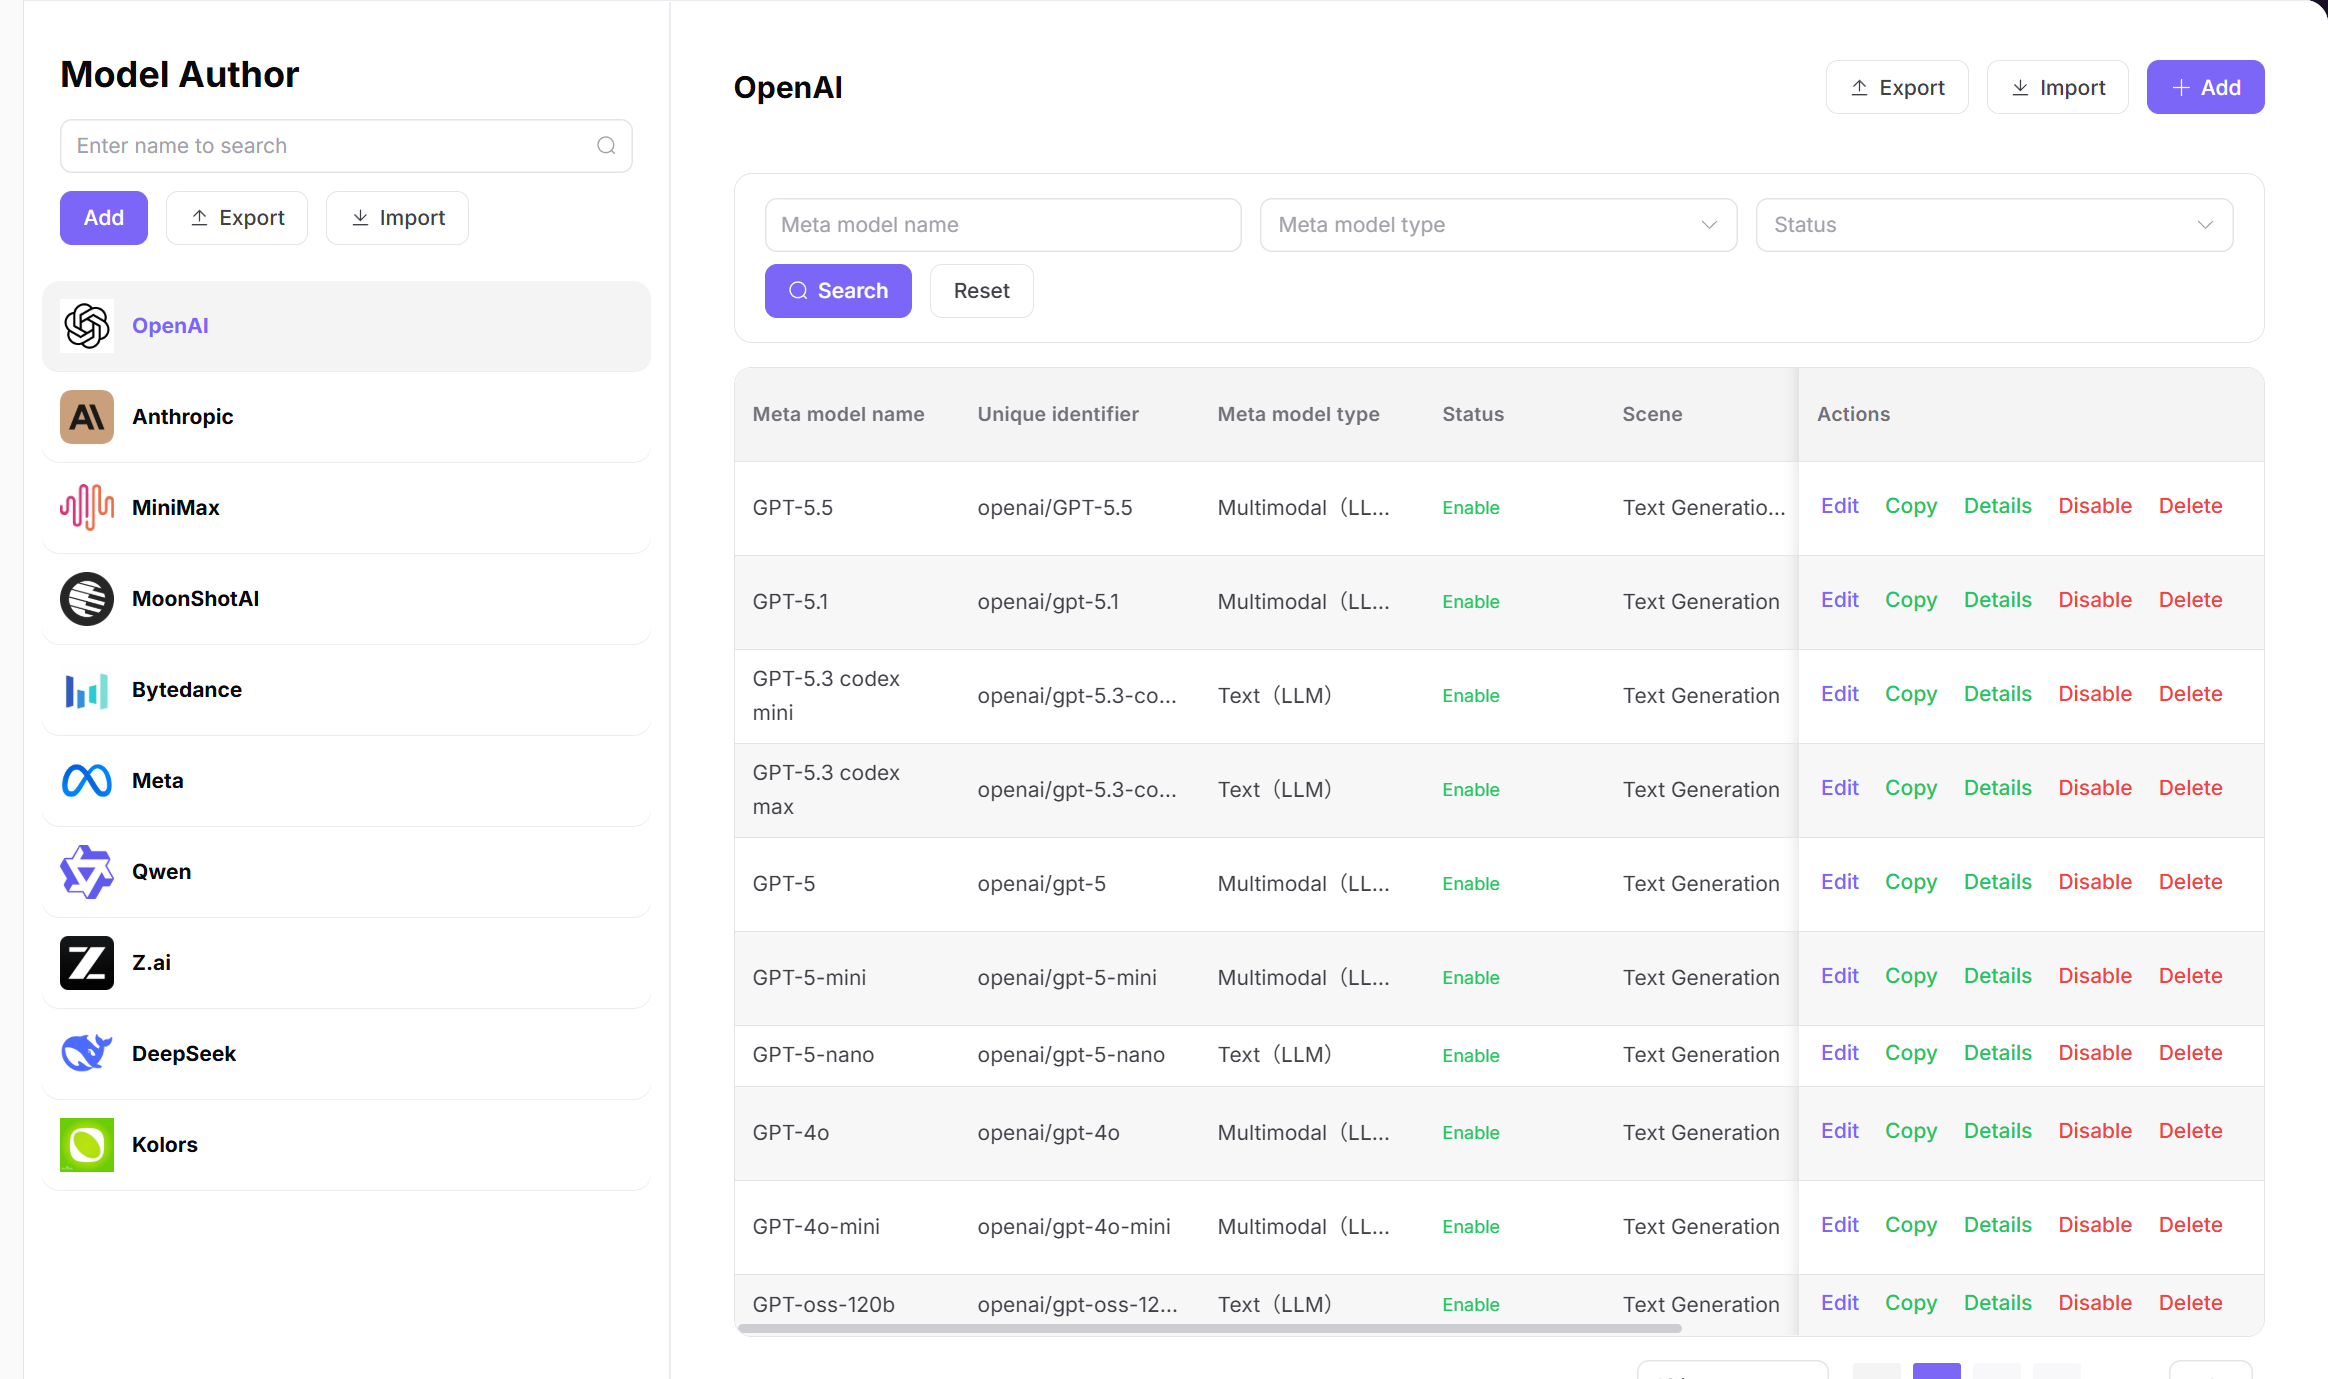Image resolution: width=2328 pixels, height=1379 pixels.
Task: Open the Status filter dropdown
Action: (x=1995, y=225)
